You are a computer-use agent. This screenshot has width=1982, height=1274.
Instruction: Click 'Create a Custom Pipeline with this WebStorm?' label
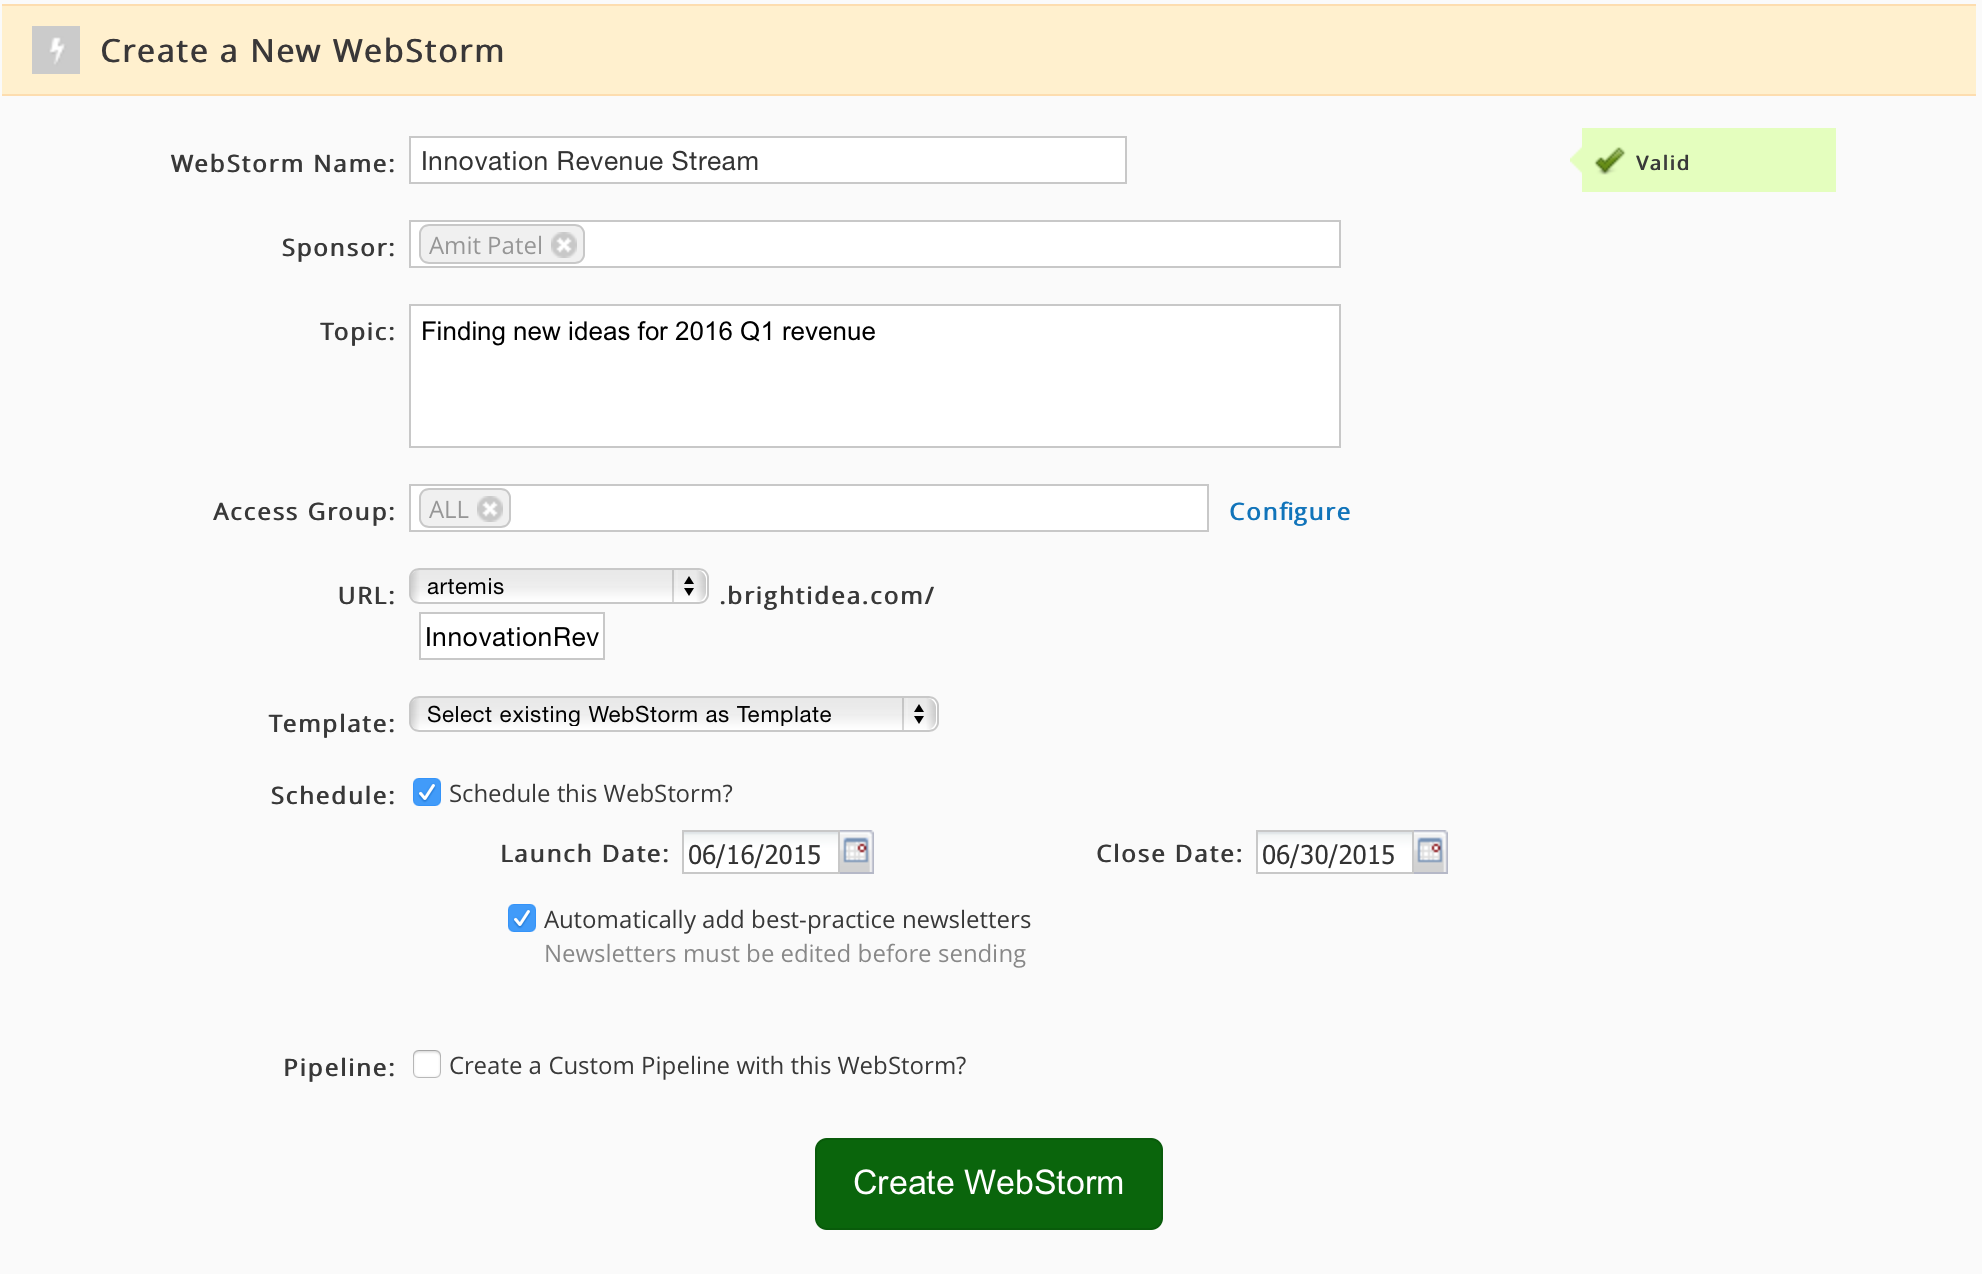[708, 1066]
